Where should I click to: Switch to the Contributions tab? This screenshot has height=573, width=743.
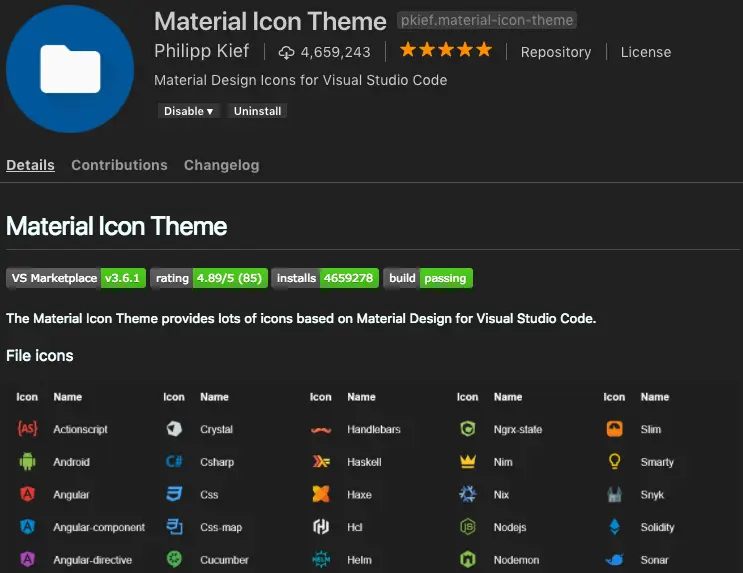click(119, 165)
